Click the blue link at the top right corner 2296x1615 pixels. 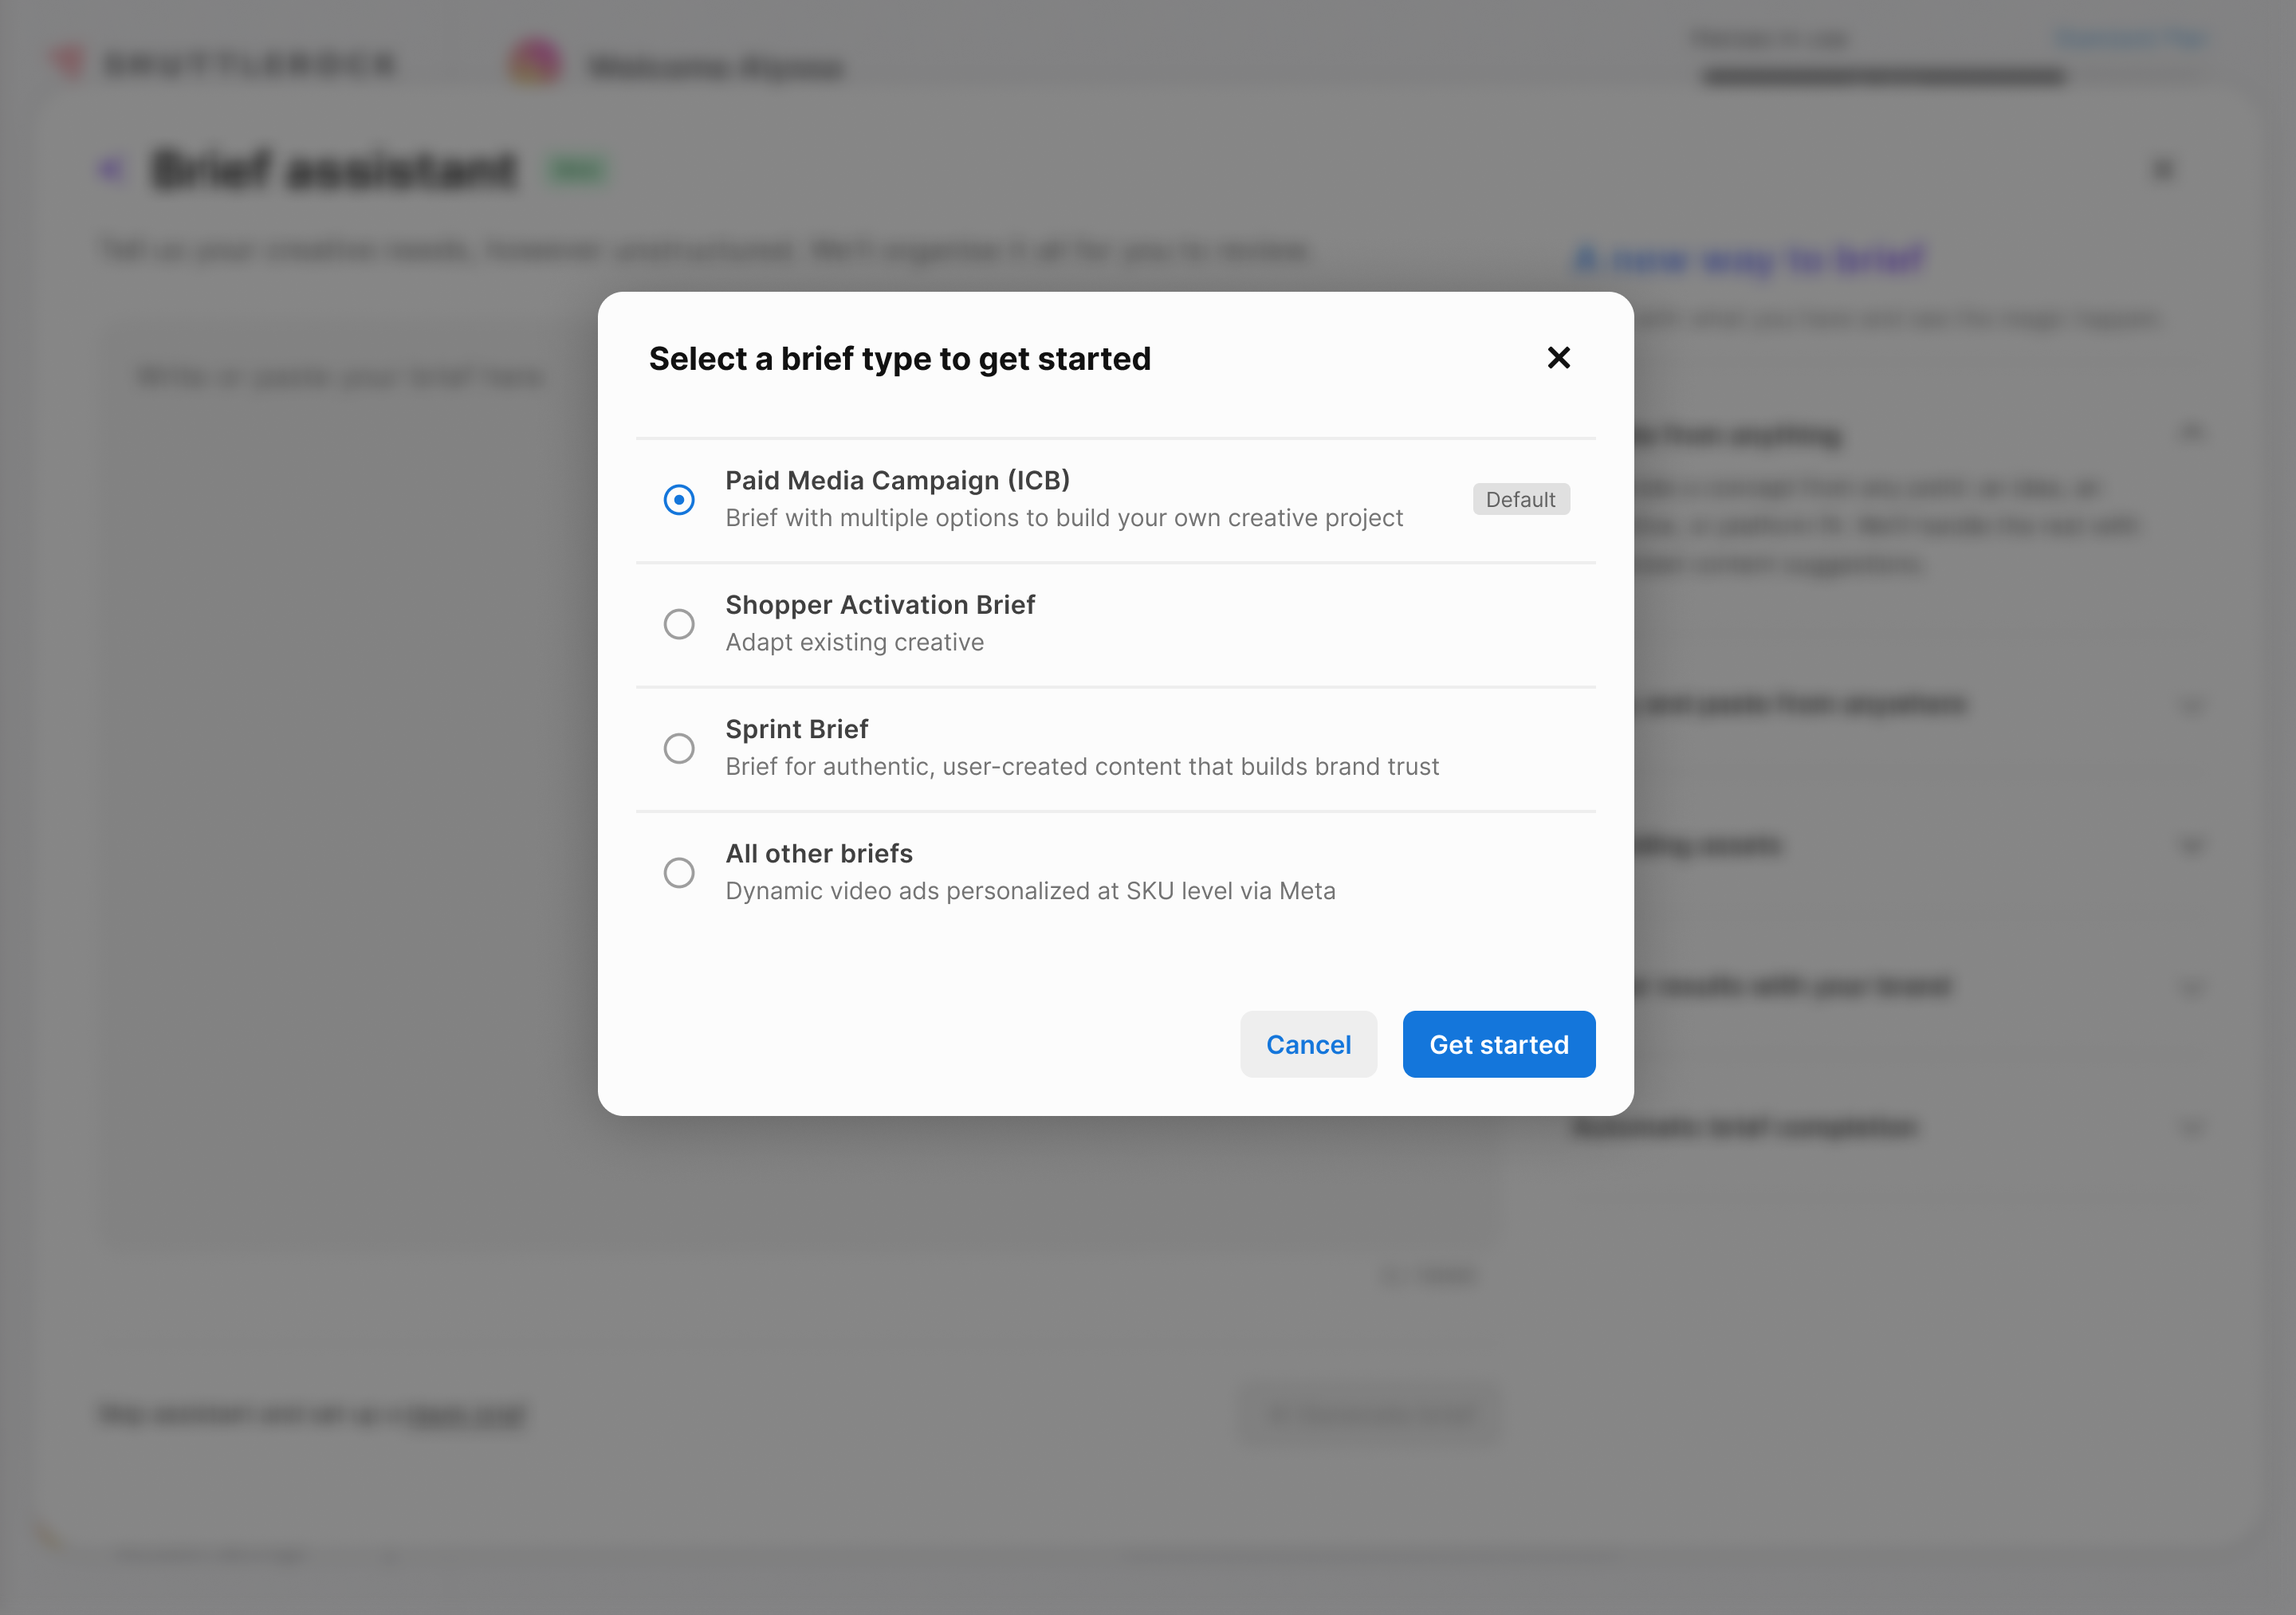tap(2131, 38)
